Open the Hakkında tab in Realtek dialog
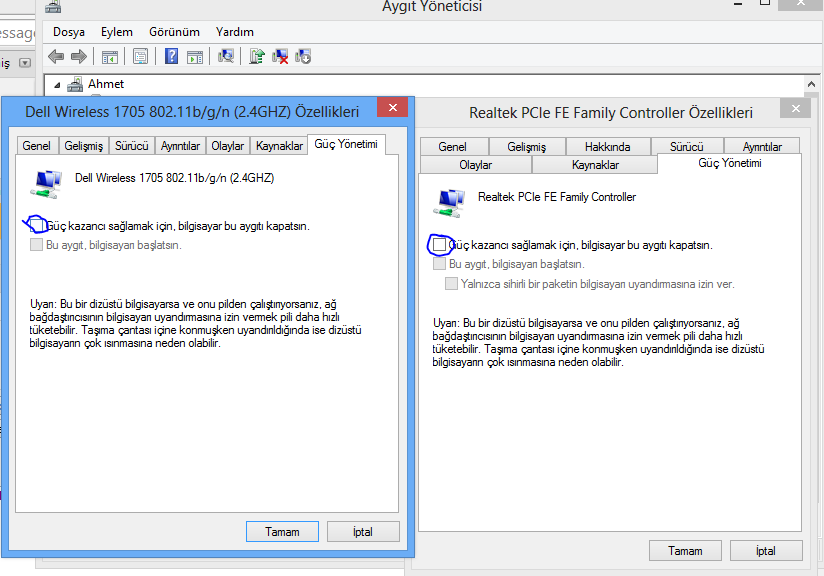824x576 pixels. pyautogui.click(x=607, y=147)
